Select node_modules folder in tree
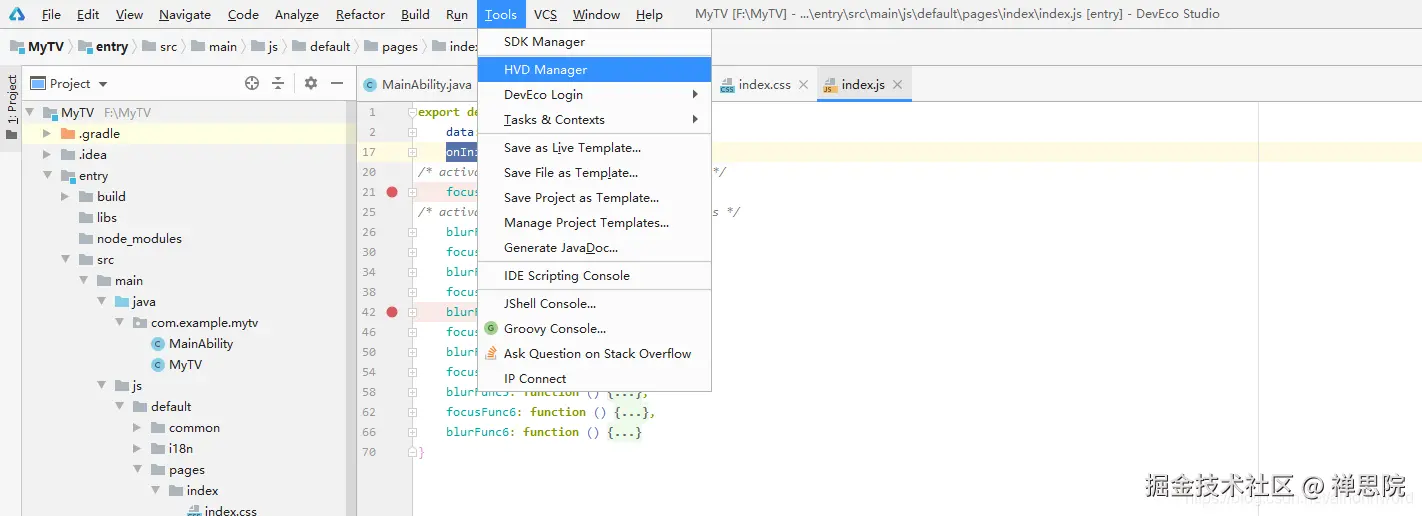 click(130, 239)
